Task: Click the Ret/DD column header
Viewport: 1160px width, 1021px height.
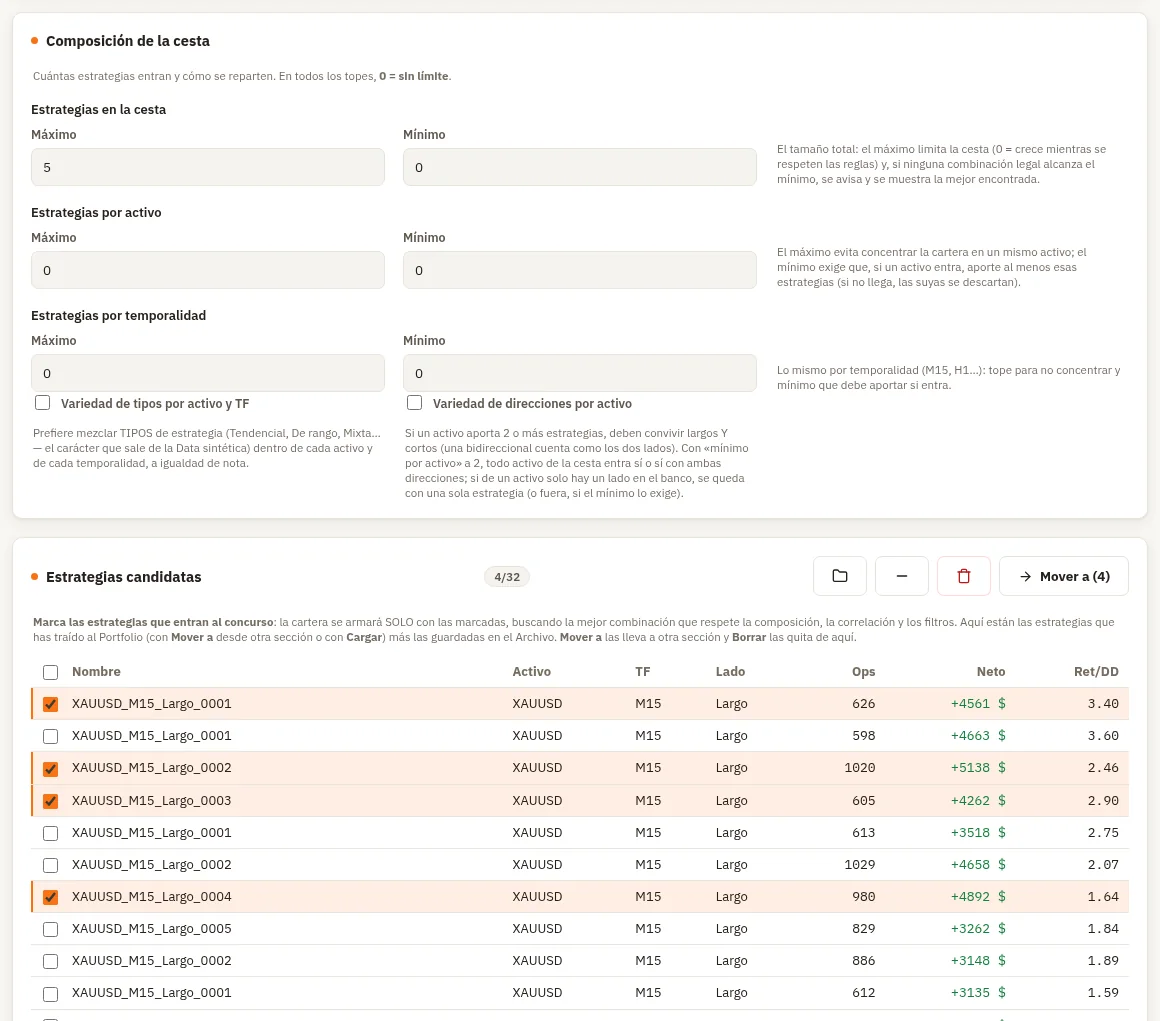Action: (x=1096, y=671)
